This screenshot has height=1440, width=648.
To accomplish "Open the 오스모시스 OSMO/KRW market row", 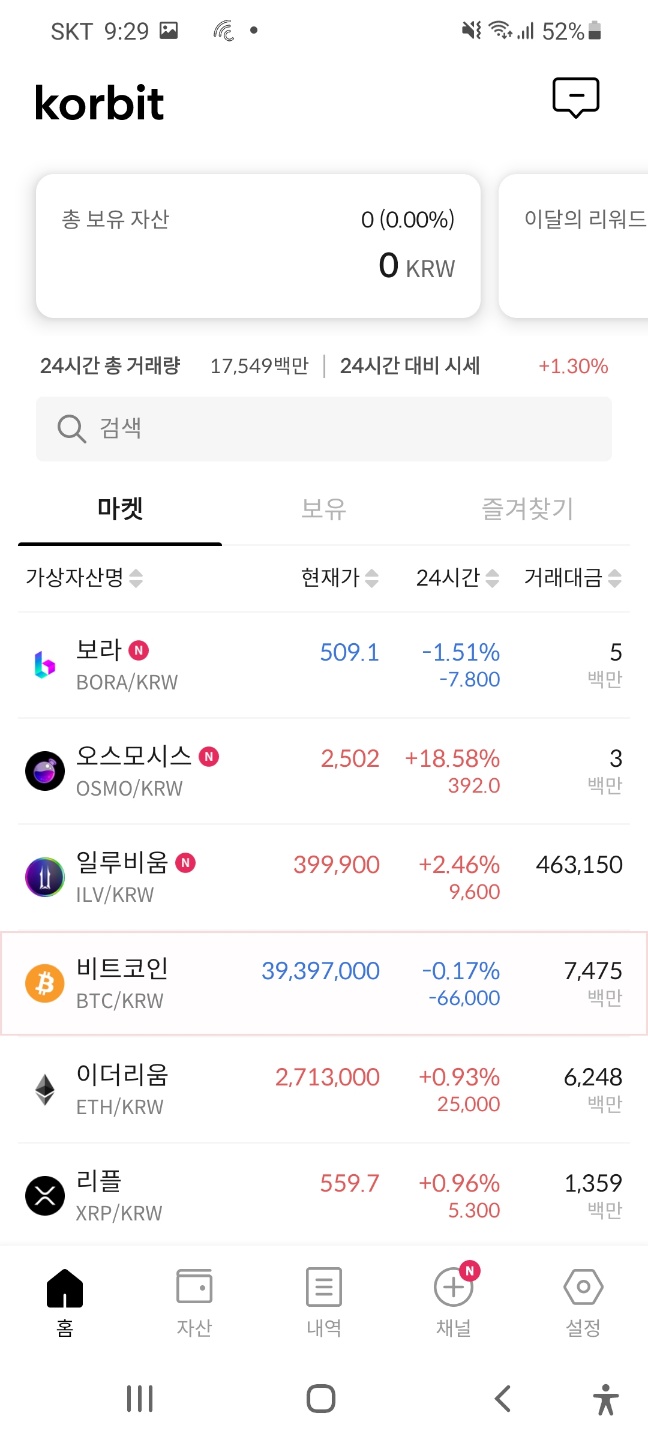I will 324,771.
